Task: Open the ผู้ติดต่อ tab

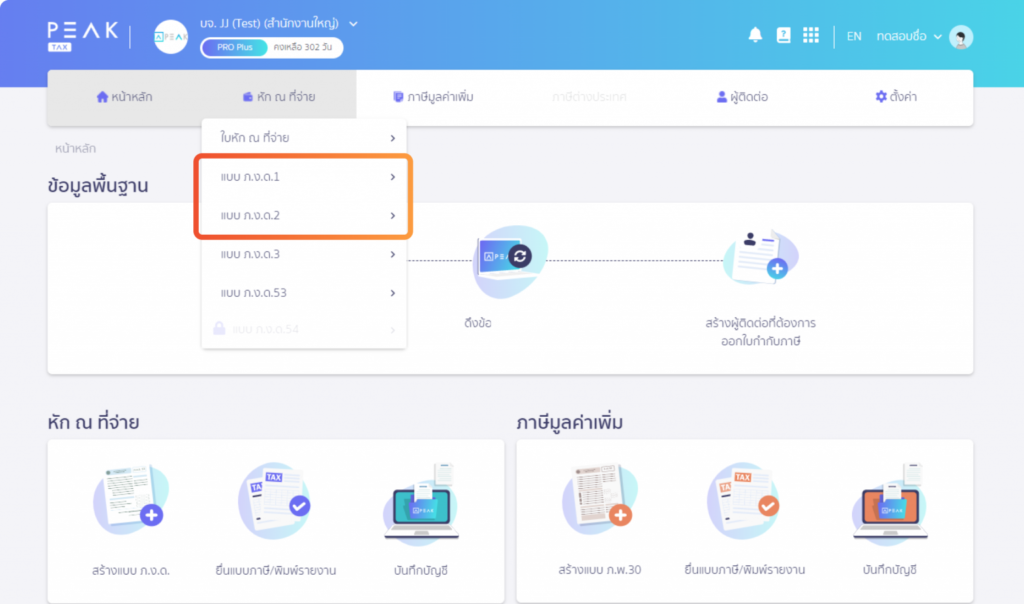Action: point(742,97)
